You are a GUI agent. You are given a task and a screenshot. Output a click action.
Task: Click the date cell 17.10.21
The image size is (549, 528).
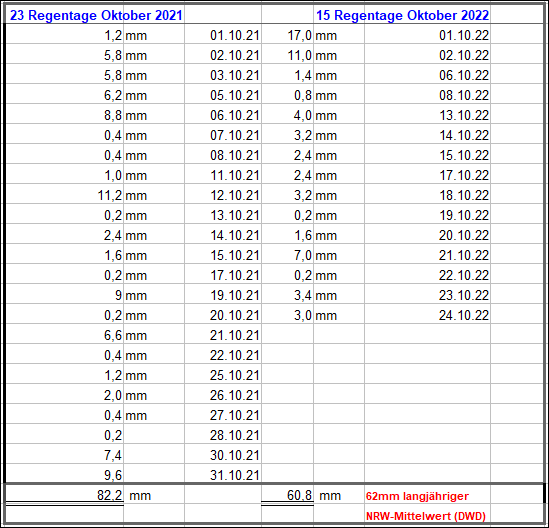235,275
